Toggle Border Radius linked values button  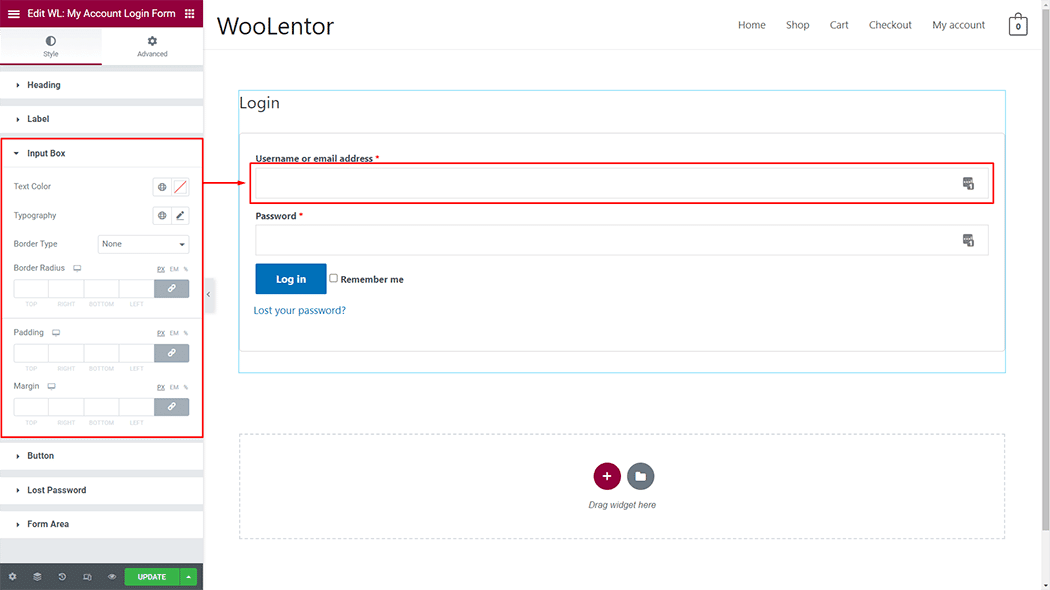pos(171,289)
